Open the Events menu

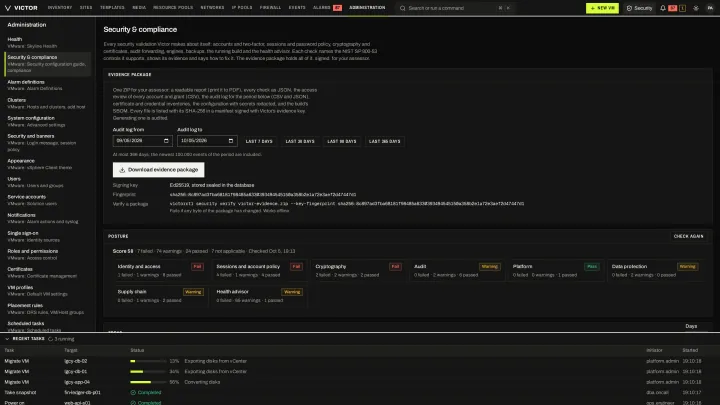coord(297,8)
